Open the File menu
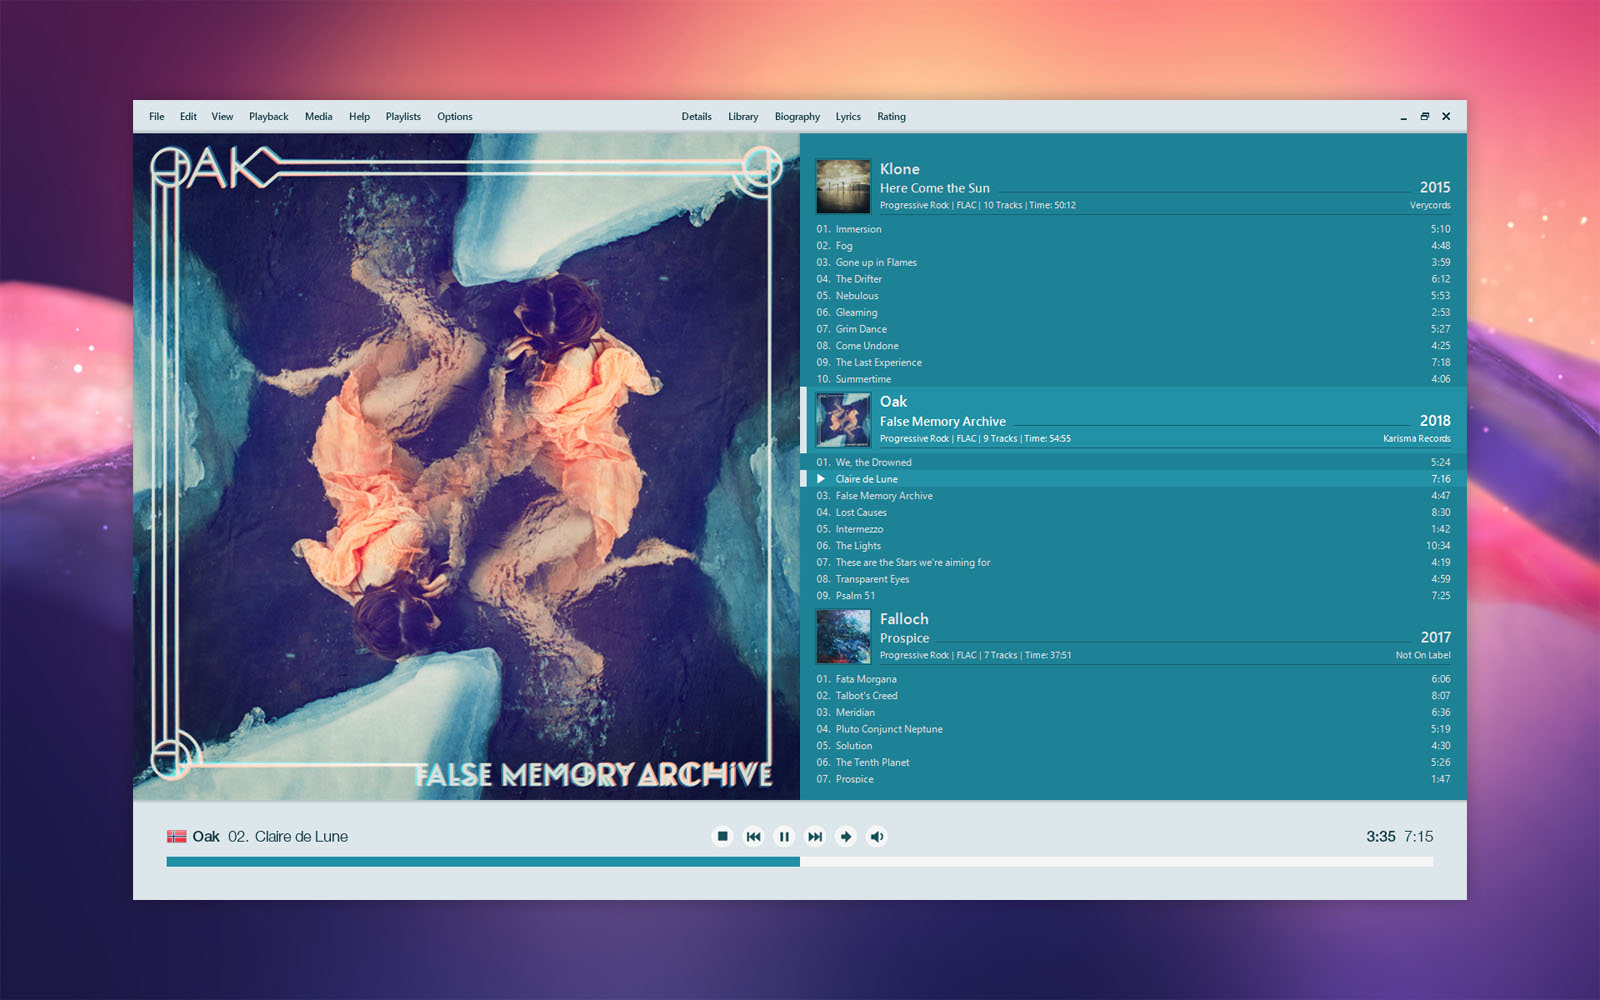Viewport: 1600px width, 1000px height. [x=157, y=117]
